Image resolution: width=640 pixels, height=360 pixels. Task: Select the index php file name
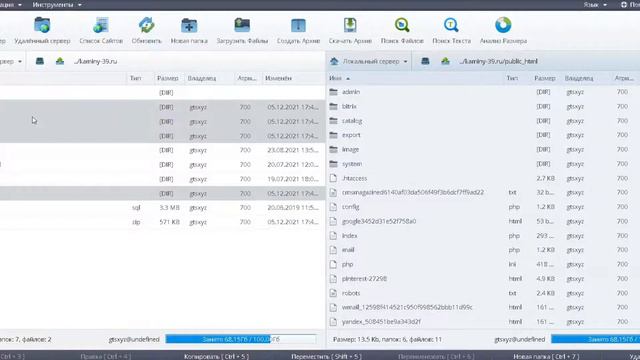[x=349, y=236]
